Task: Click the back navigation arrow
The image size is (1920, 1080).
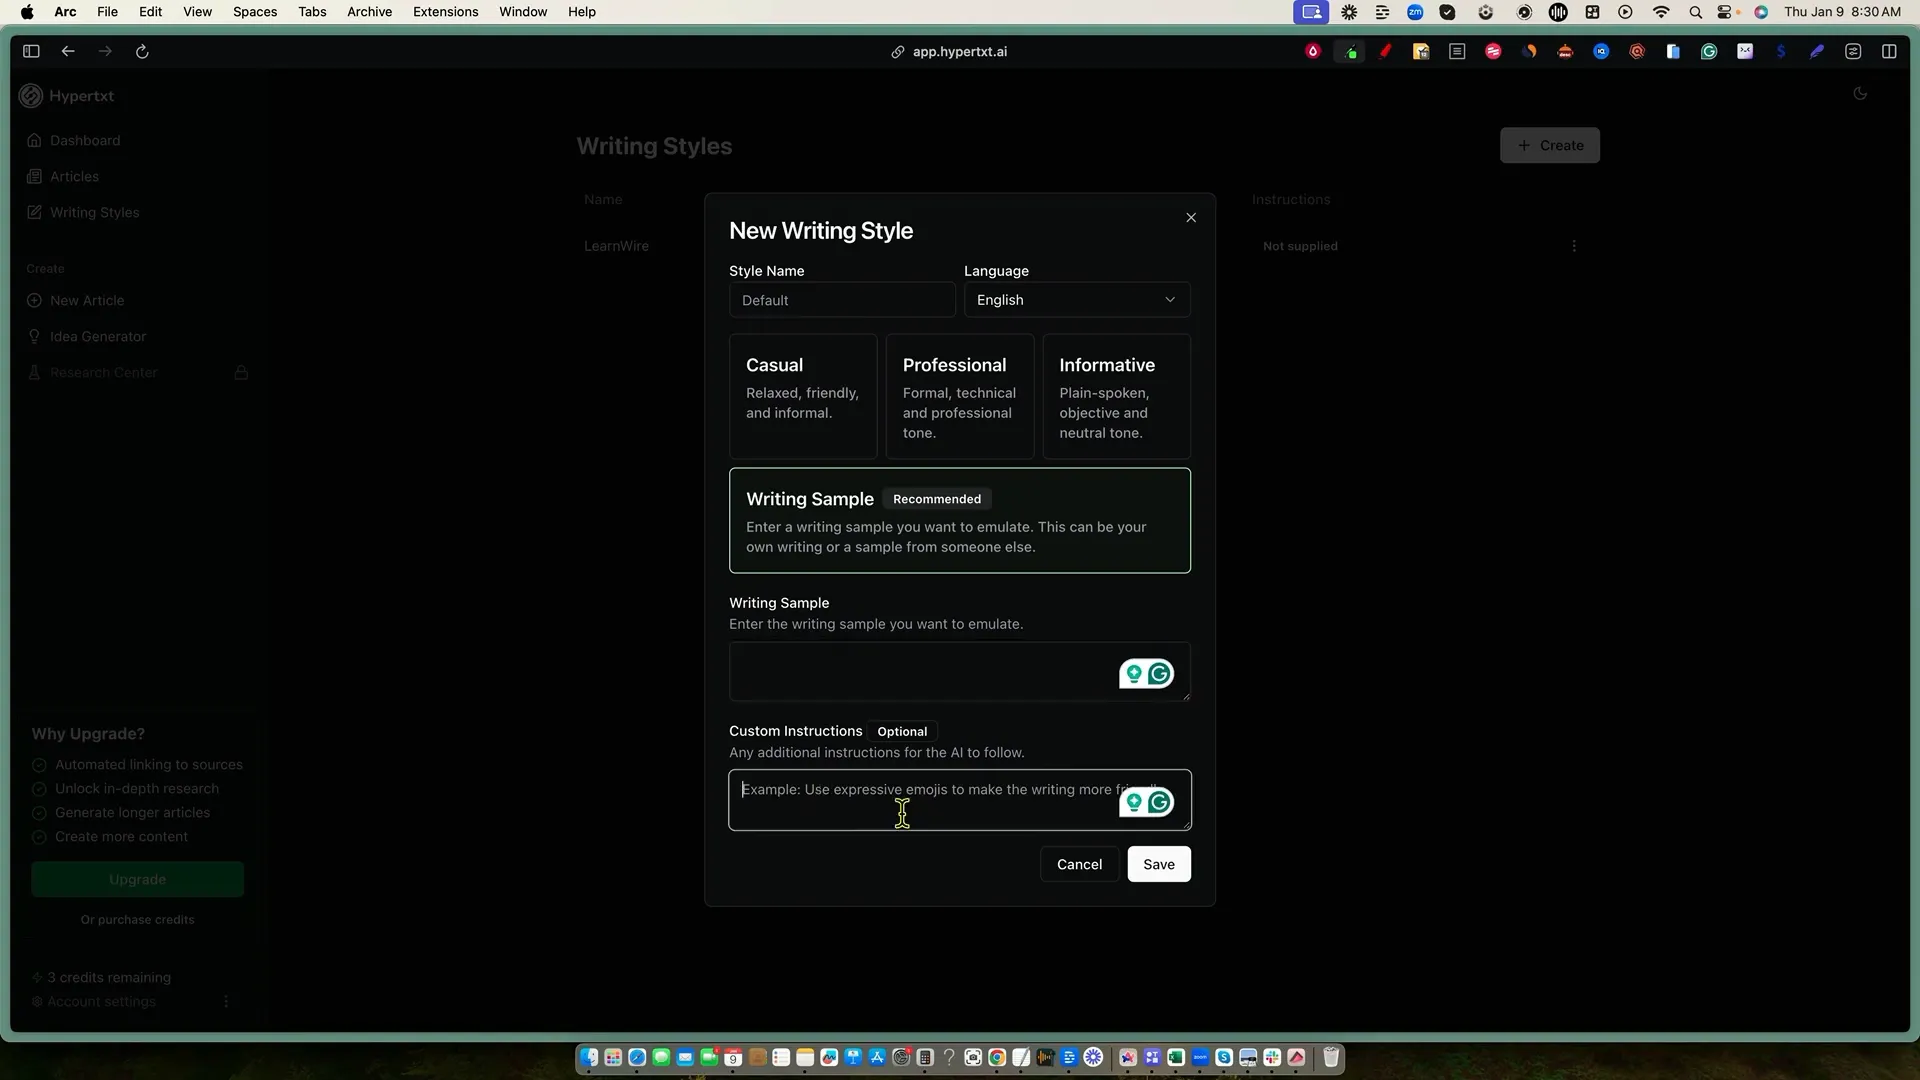Action: tap(68, 51)
